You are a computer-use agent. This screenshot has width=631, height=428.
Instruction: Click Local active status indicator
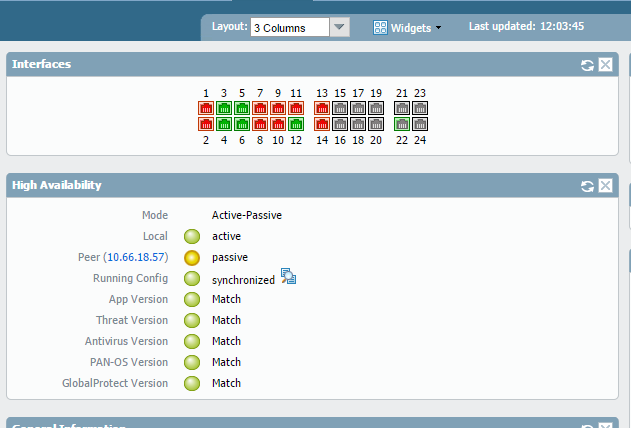click(192, 237)
